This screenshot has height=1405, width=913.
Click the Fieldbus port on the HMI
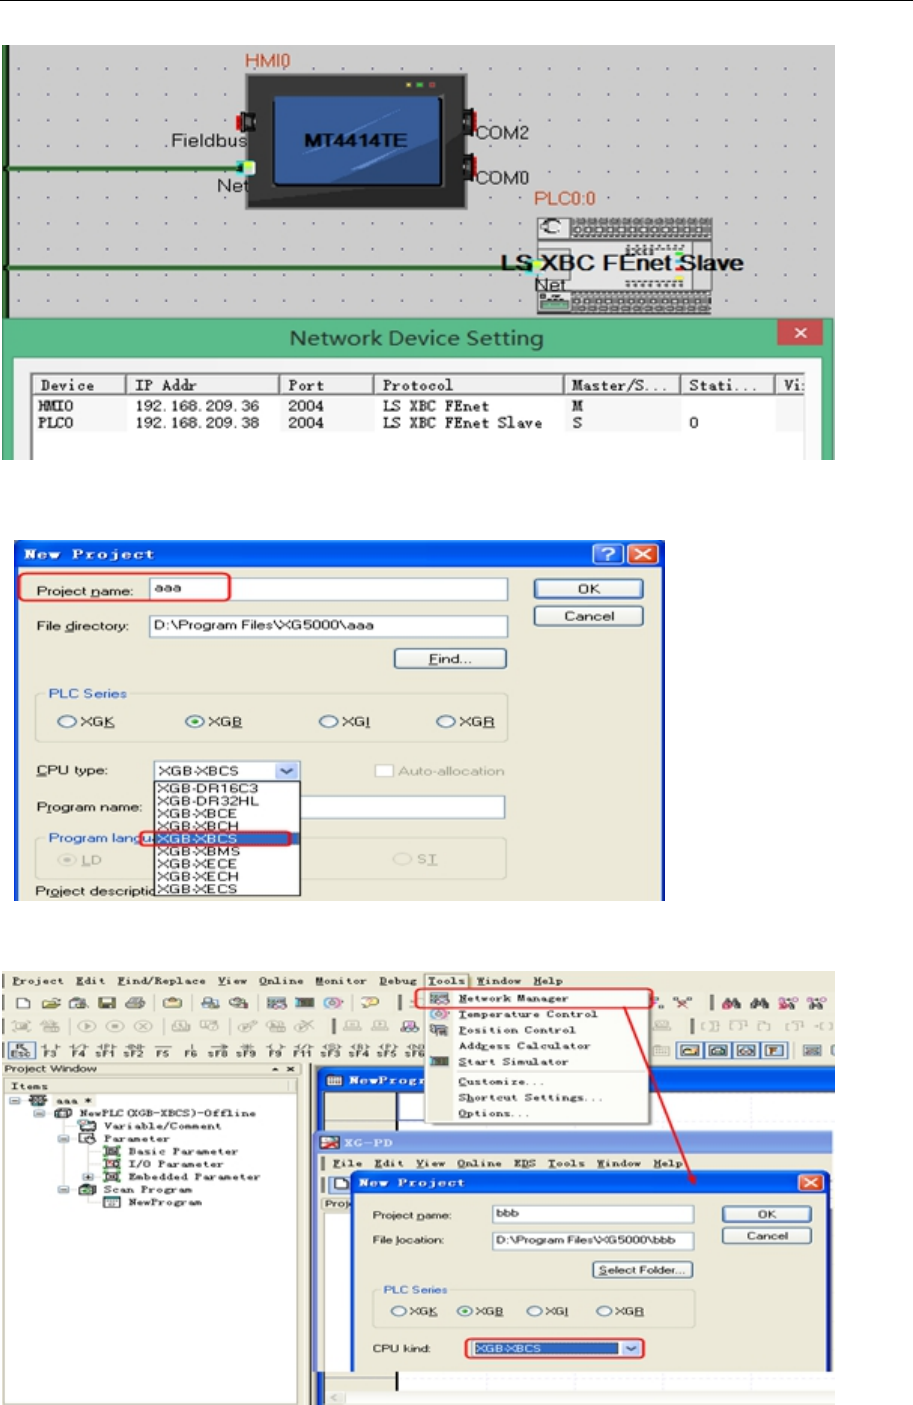[x=245, y=123]
